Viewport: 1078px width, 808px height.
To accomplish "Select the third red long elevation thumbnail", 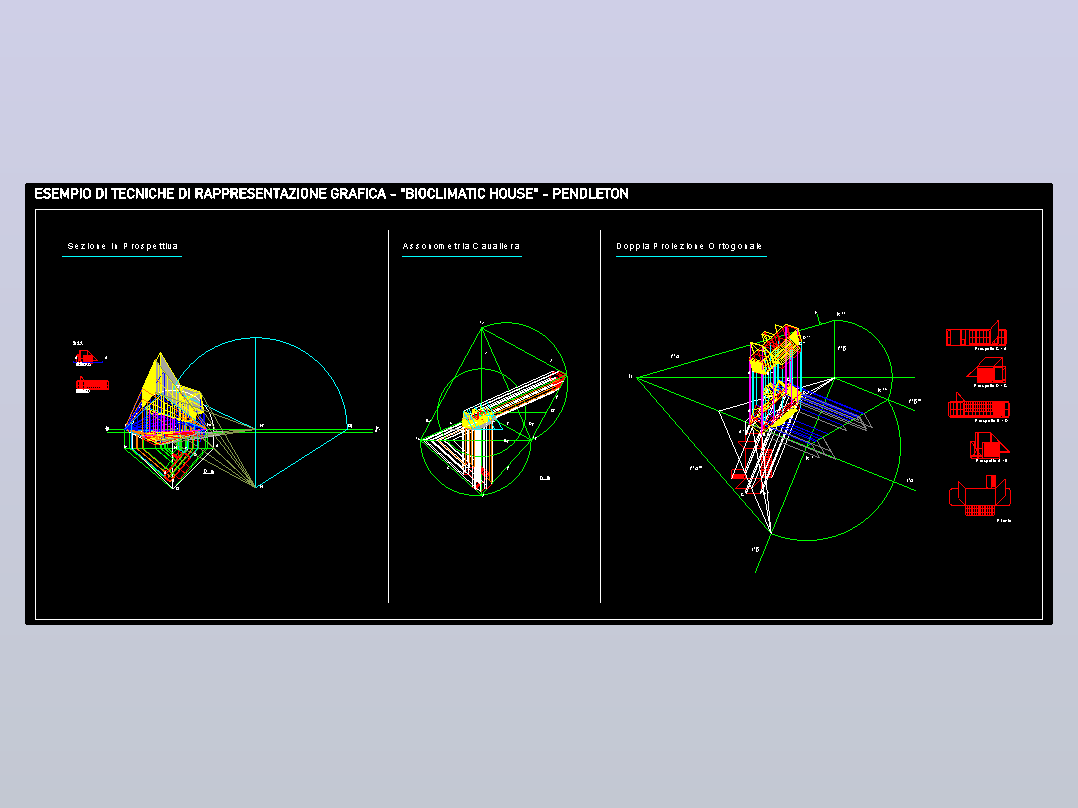I will click(978, 406).
